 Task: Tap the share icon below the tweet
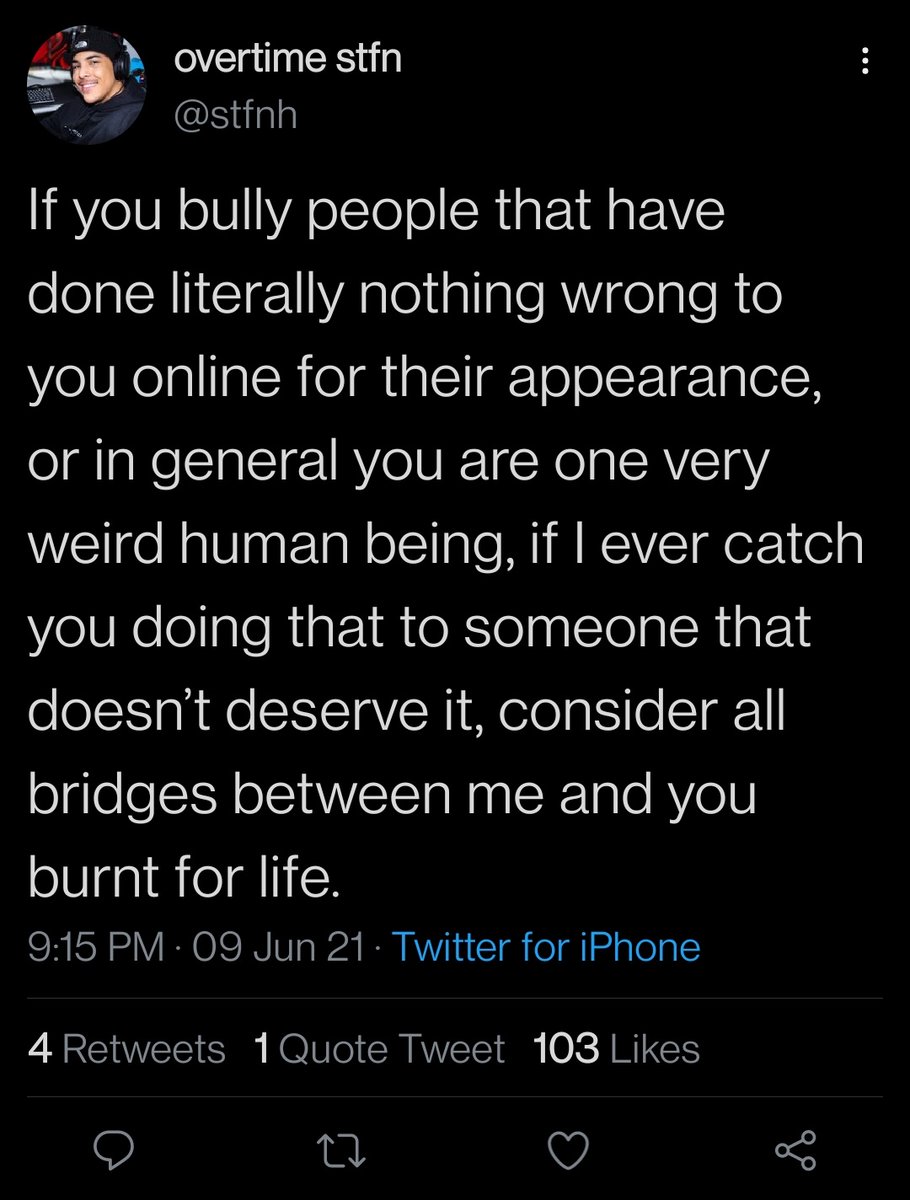click(x=797, y=1151)
